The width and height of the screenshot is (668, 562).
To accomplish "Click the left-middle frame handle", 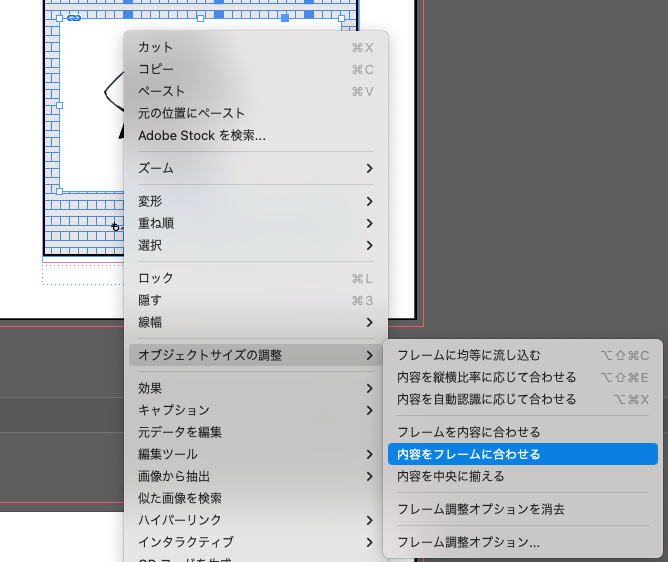I will [60, 105].
